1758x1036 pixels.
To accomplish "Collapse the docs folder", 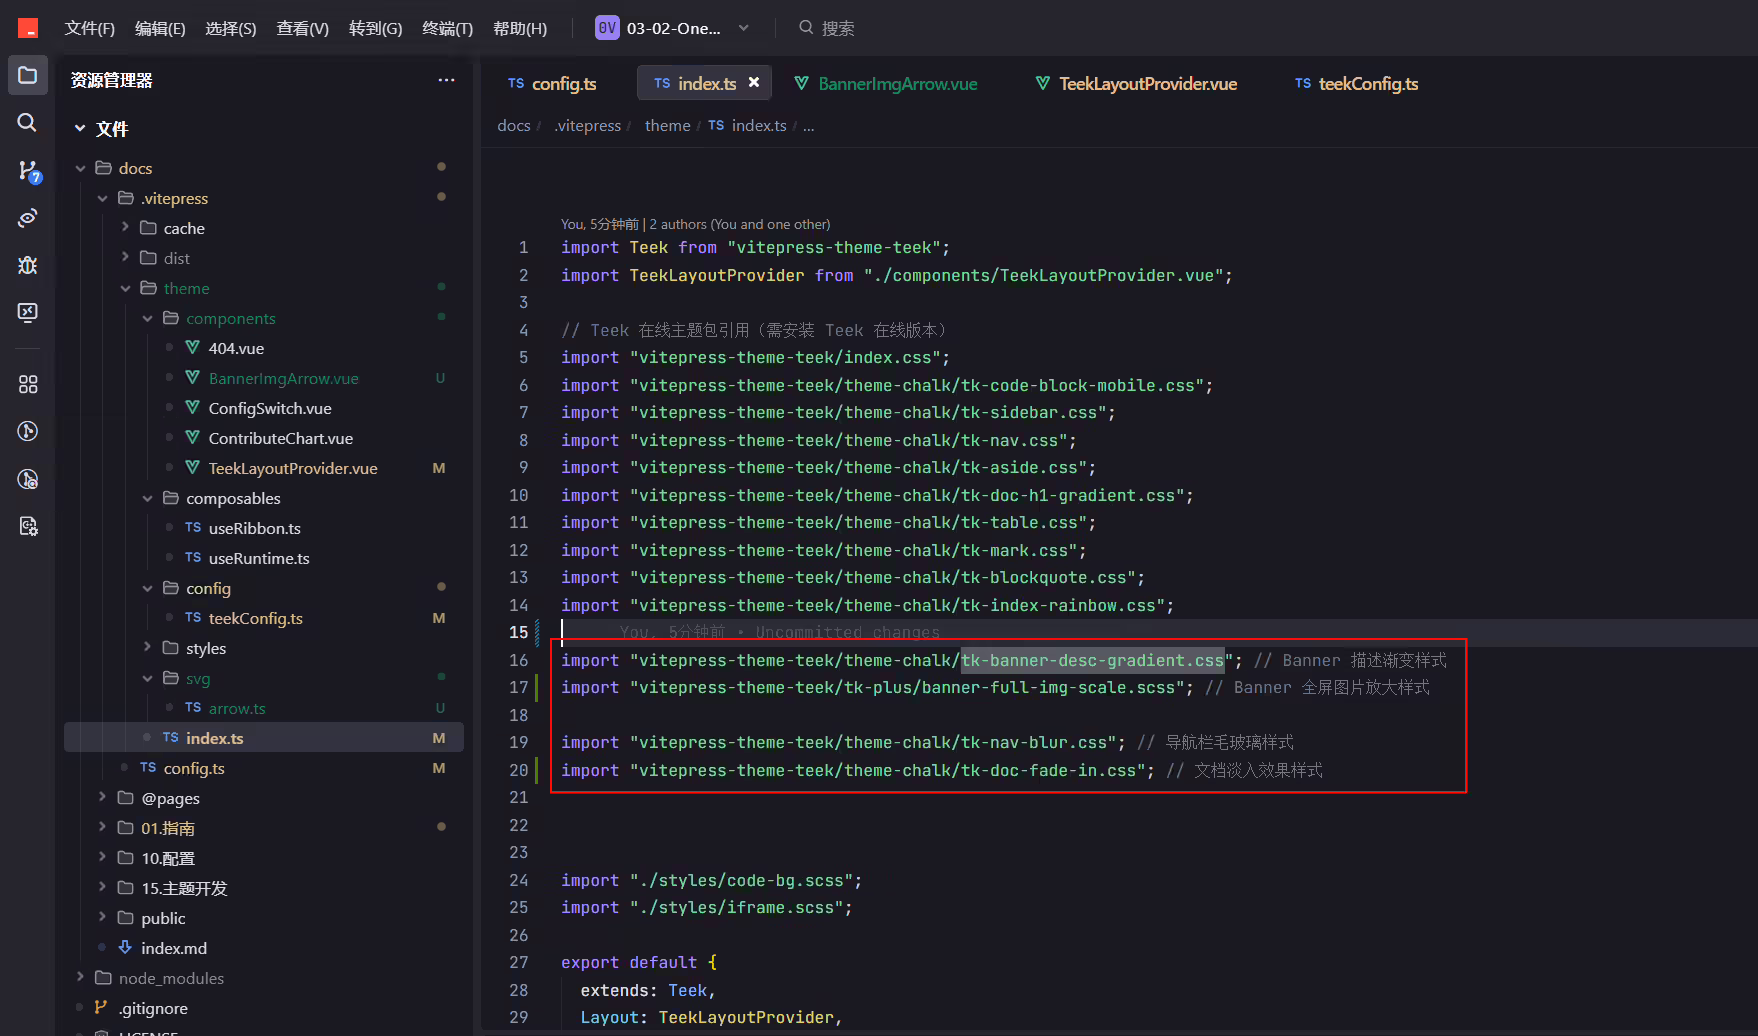I will (80, 168).
